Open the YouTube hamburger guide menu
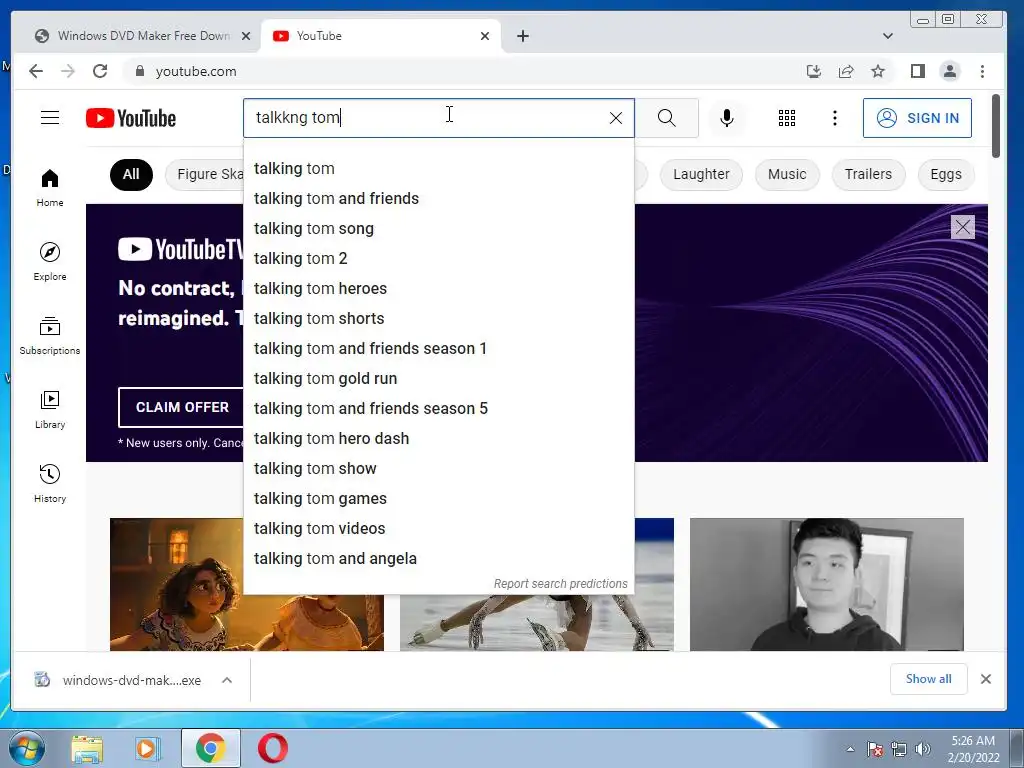This screenshot has height=768, width=1024. [x=50, y=118]
